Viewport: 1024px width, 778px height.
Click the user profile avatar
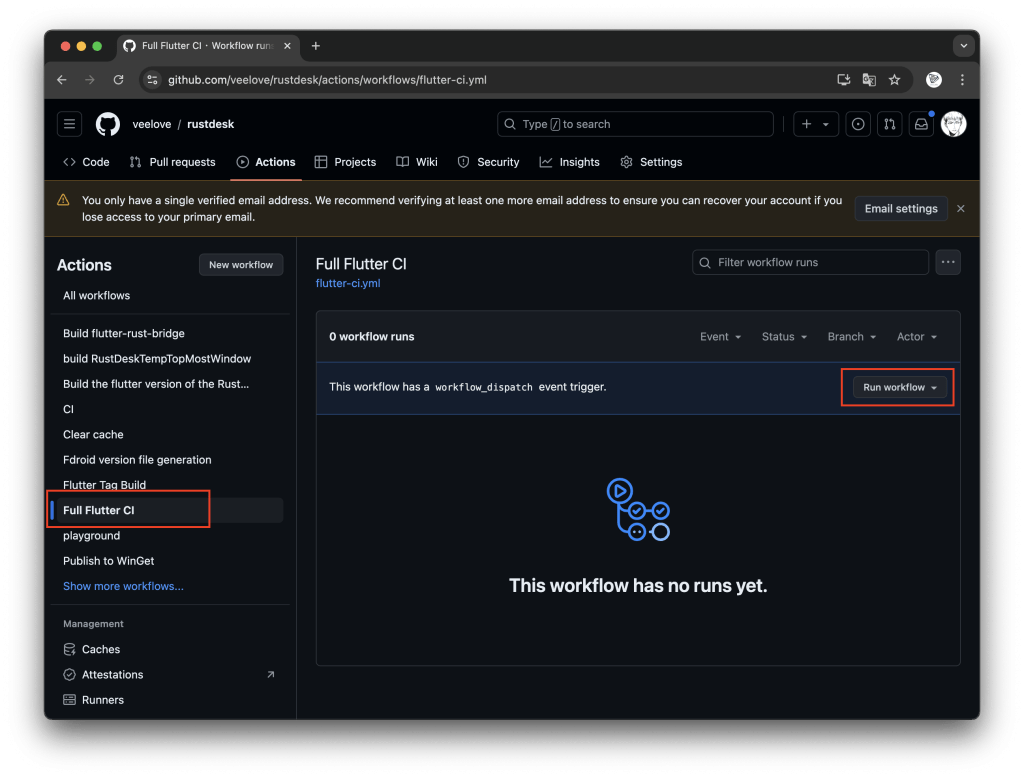point(953,124)
